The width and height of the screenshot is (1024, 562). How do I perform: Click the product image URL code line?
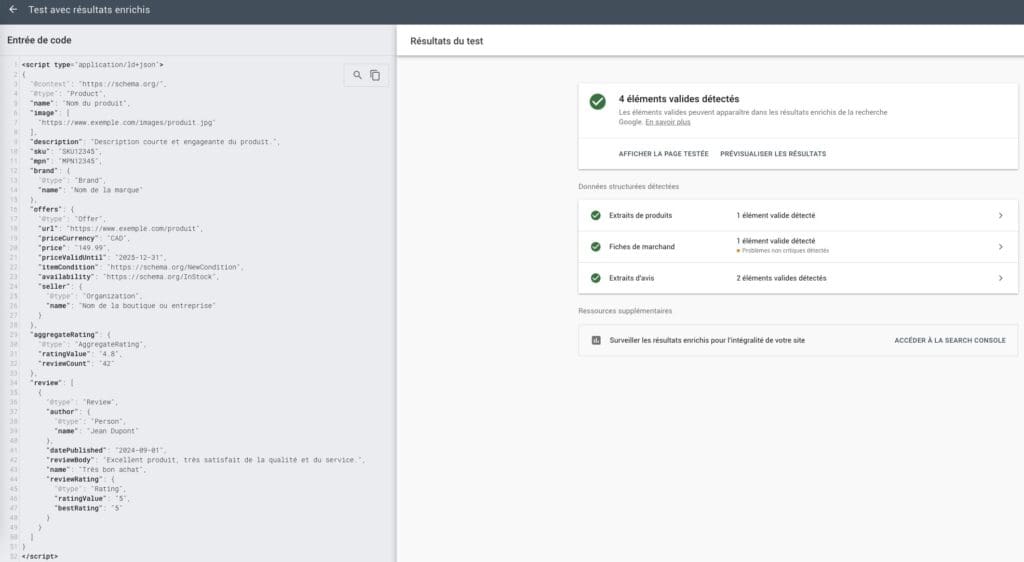[127, 123]
